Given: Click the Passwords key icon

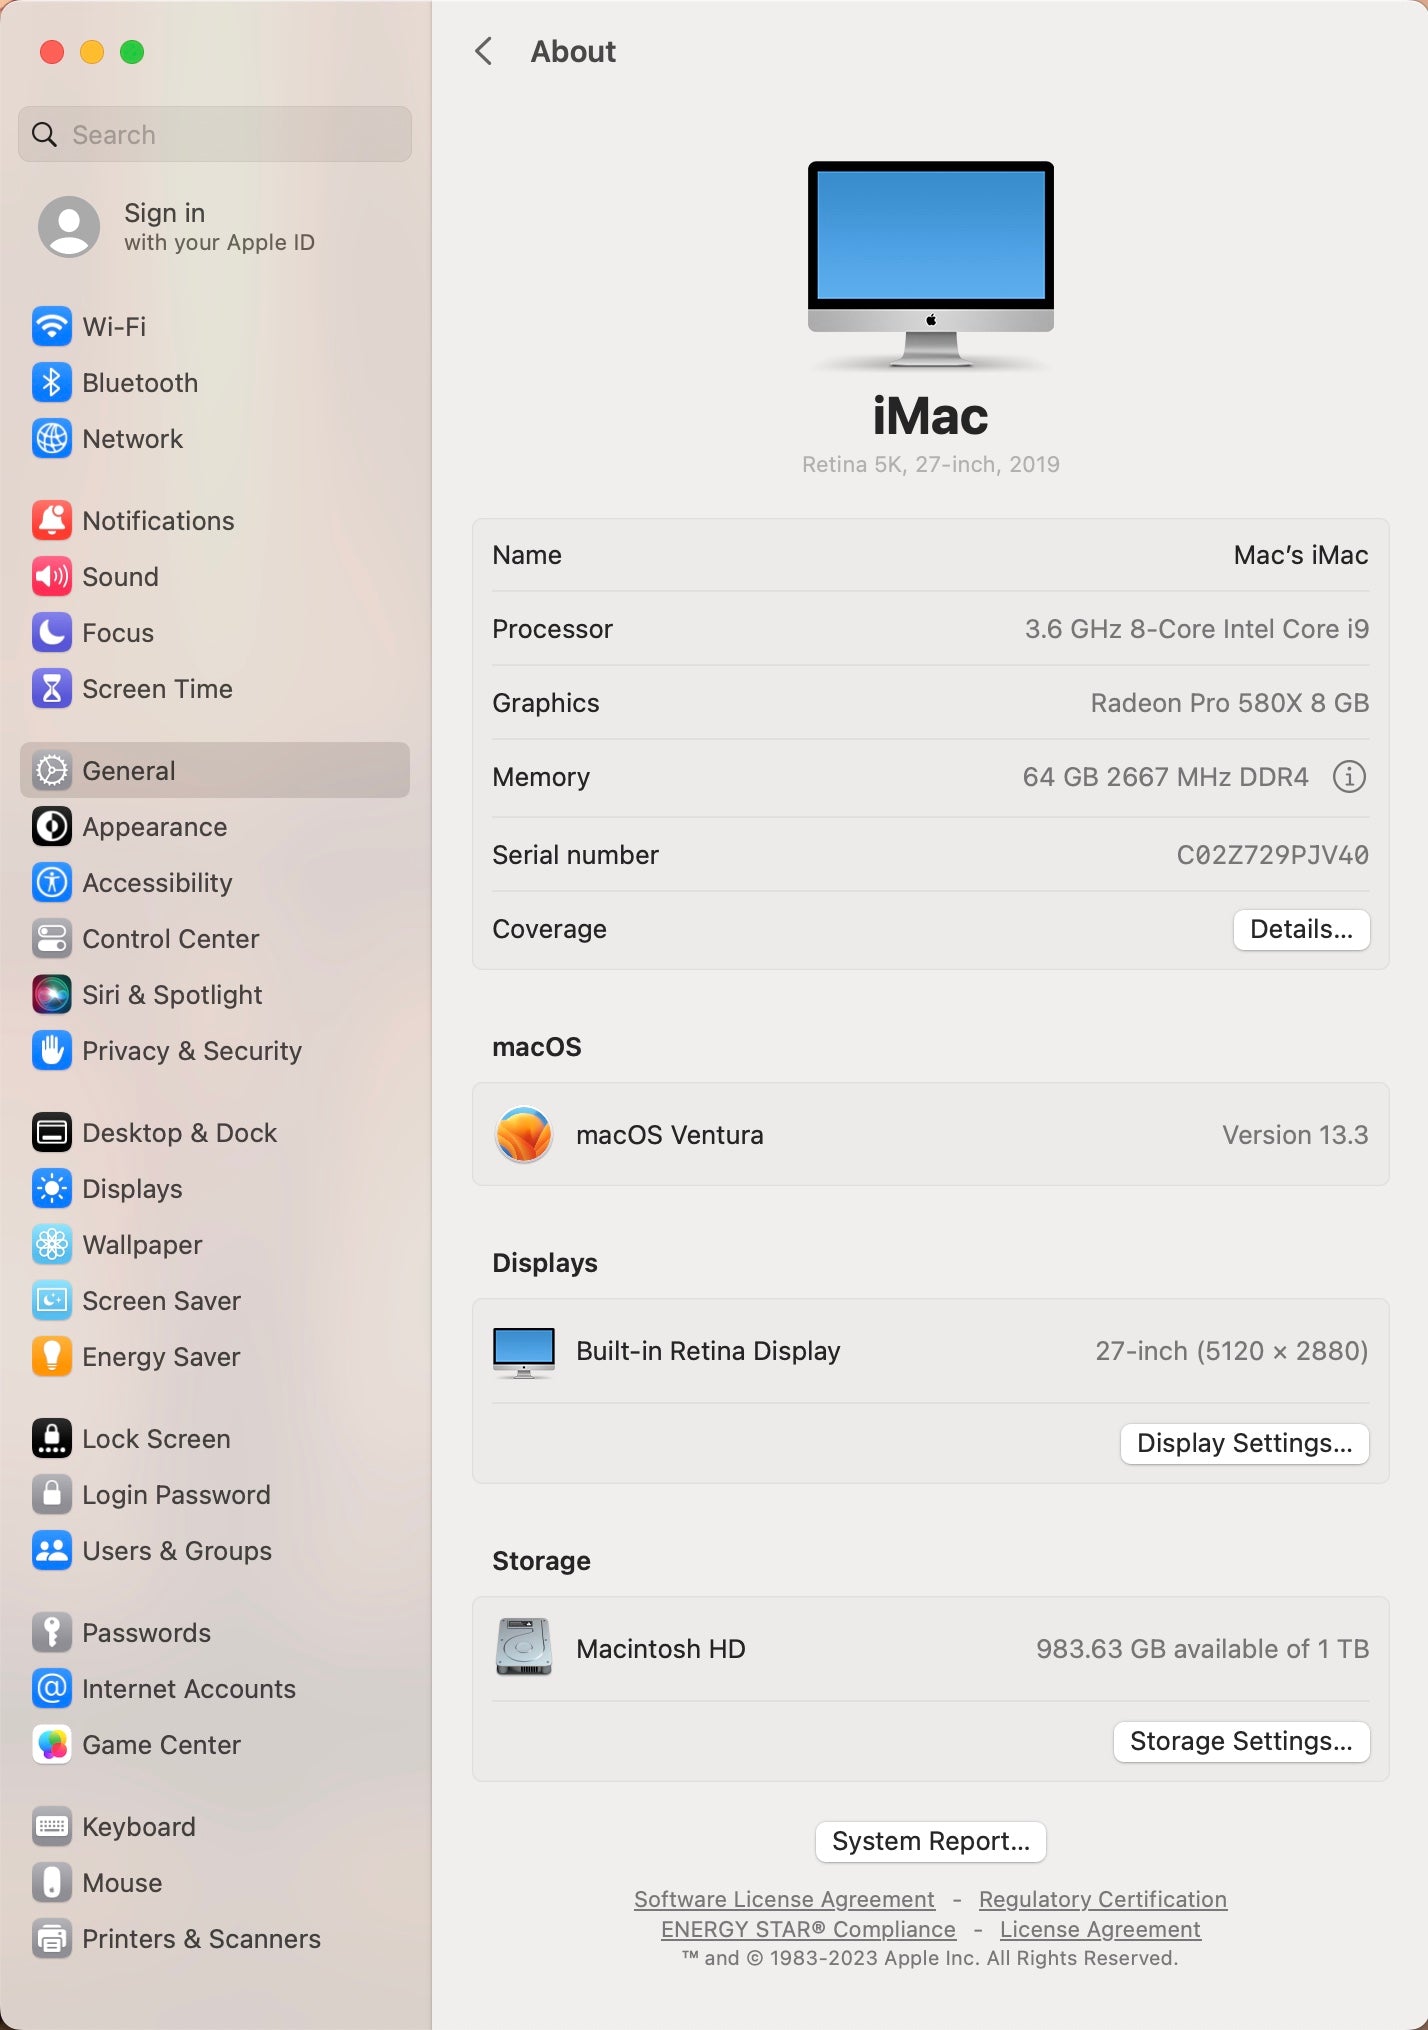Looking at the screenshot, I should (x=52, y=1632).
